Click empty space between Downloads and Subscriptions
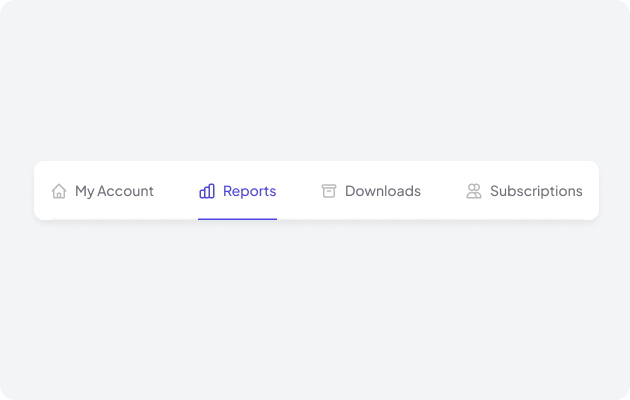 443,191
